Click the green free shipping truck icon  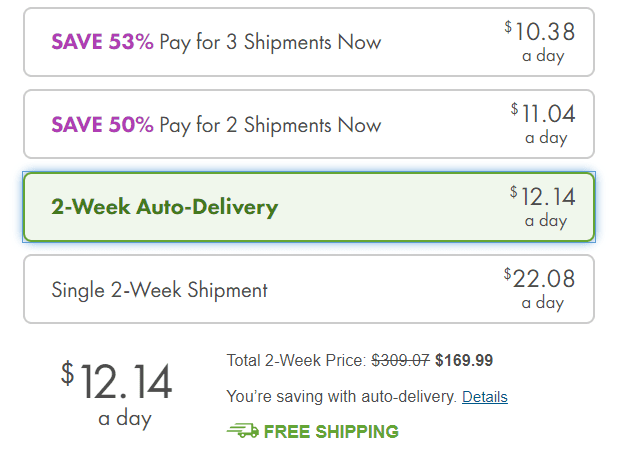(243, 431)
